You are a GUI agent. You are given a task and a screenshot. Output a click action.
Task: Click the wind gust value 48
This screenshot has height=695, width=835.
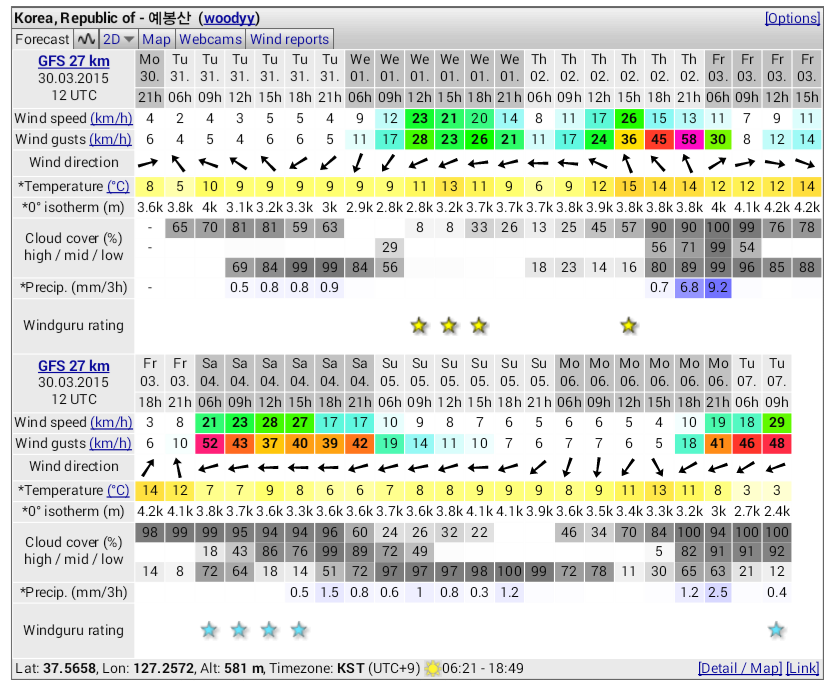point(776,444)
